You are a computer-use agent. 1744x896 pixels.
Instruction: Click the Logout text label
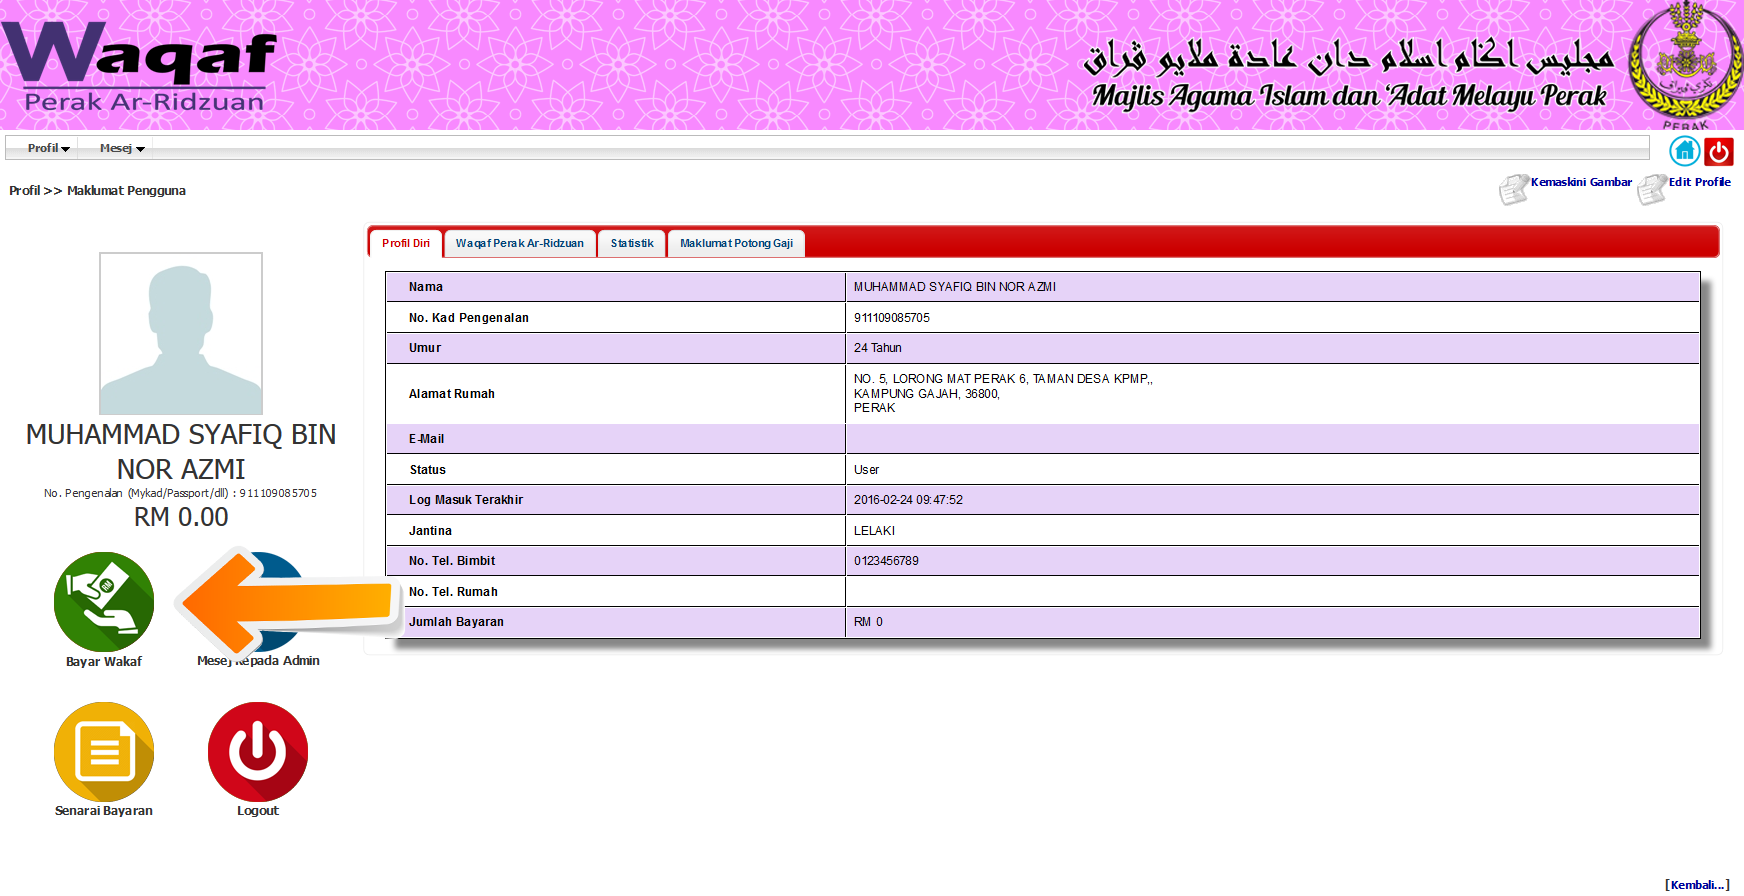(258, 811)
